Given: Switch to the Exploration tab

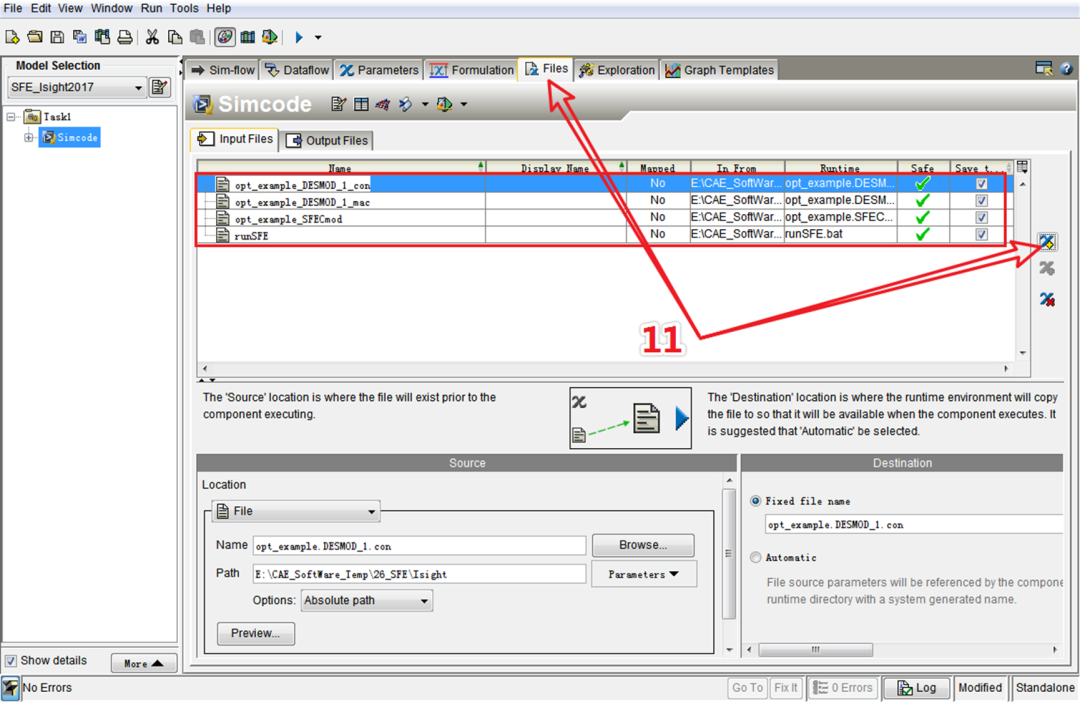Looking at the screenshot, I should tap(617, 70).
